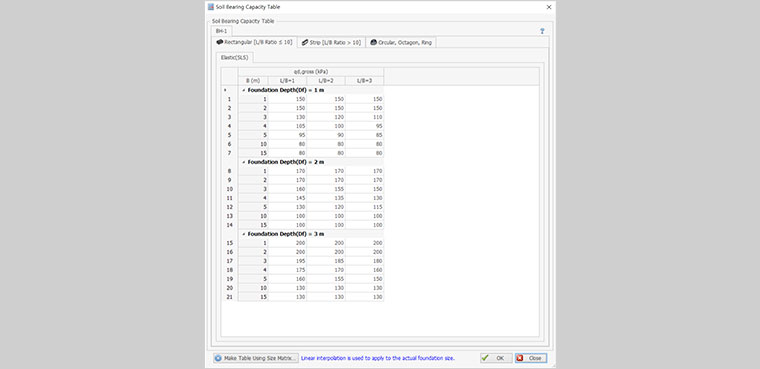
Task: Click Make Table Using Size Matrix button
Action: (x=255, y=358)
